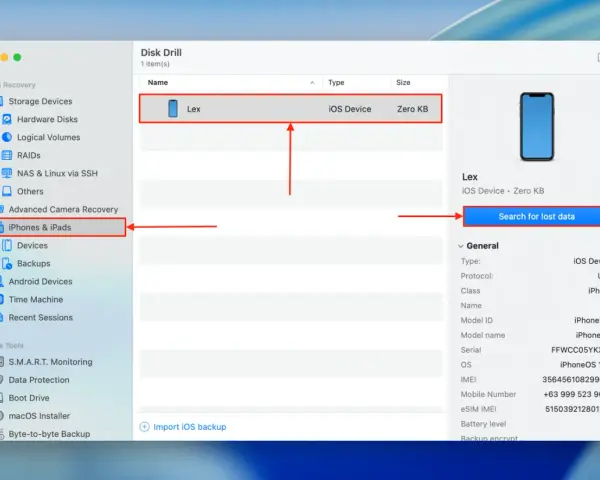
Task: Click the large iPhone preview image
Action: tap(537, 126)
